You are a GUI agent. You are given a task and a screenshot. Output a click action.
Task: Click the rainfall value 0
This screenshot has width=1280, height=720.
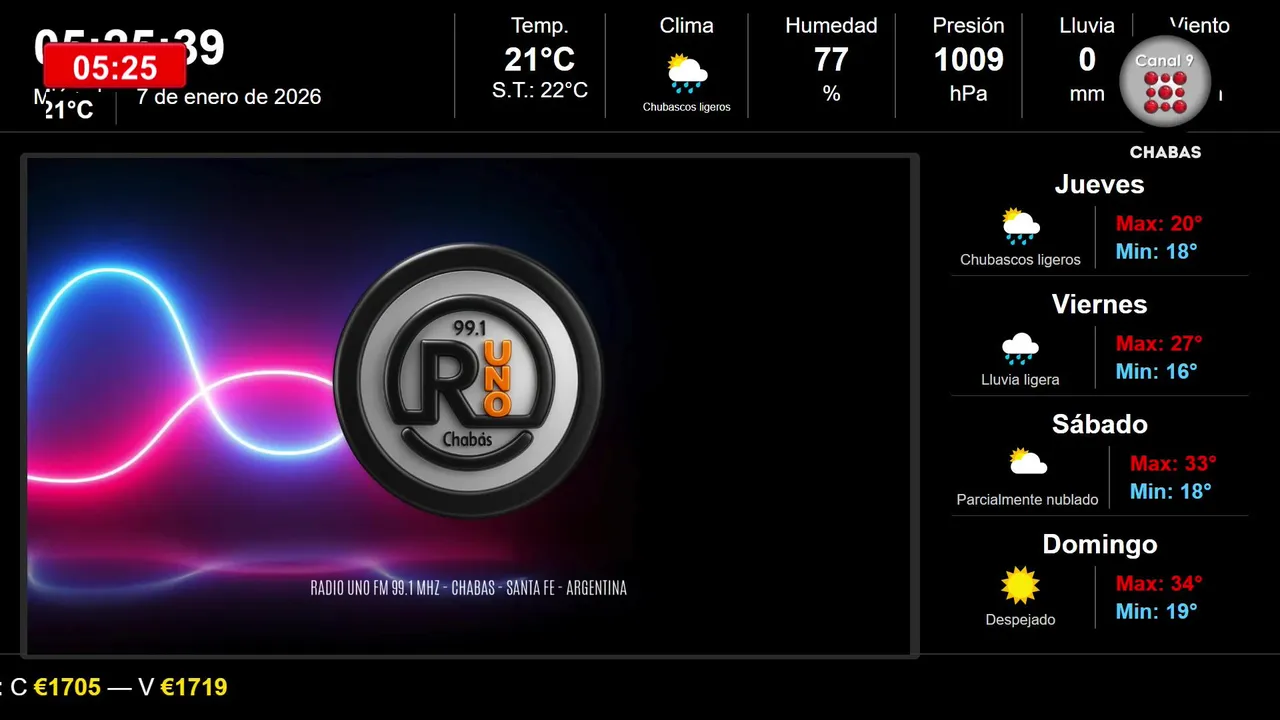pos(1087,60)
